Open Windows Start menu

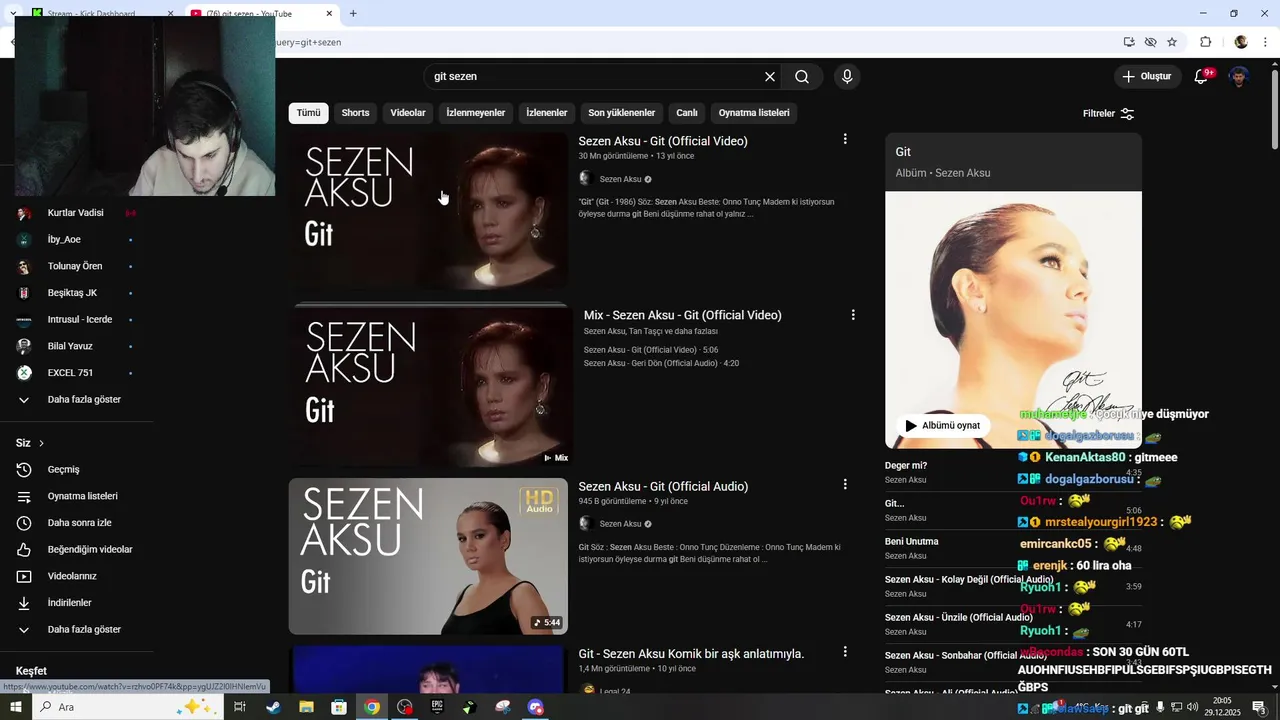tap(15, 707)
